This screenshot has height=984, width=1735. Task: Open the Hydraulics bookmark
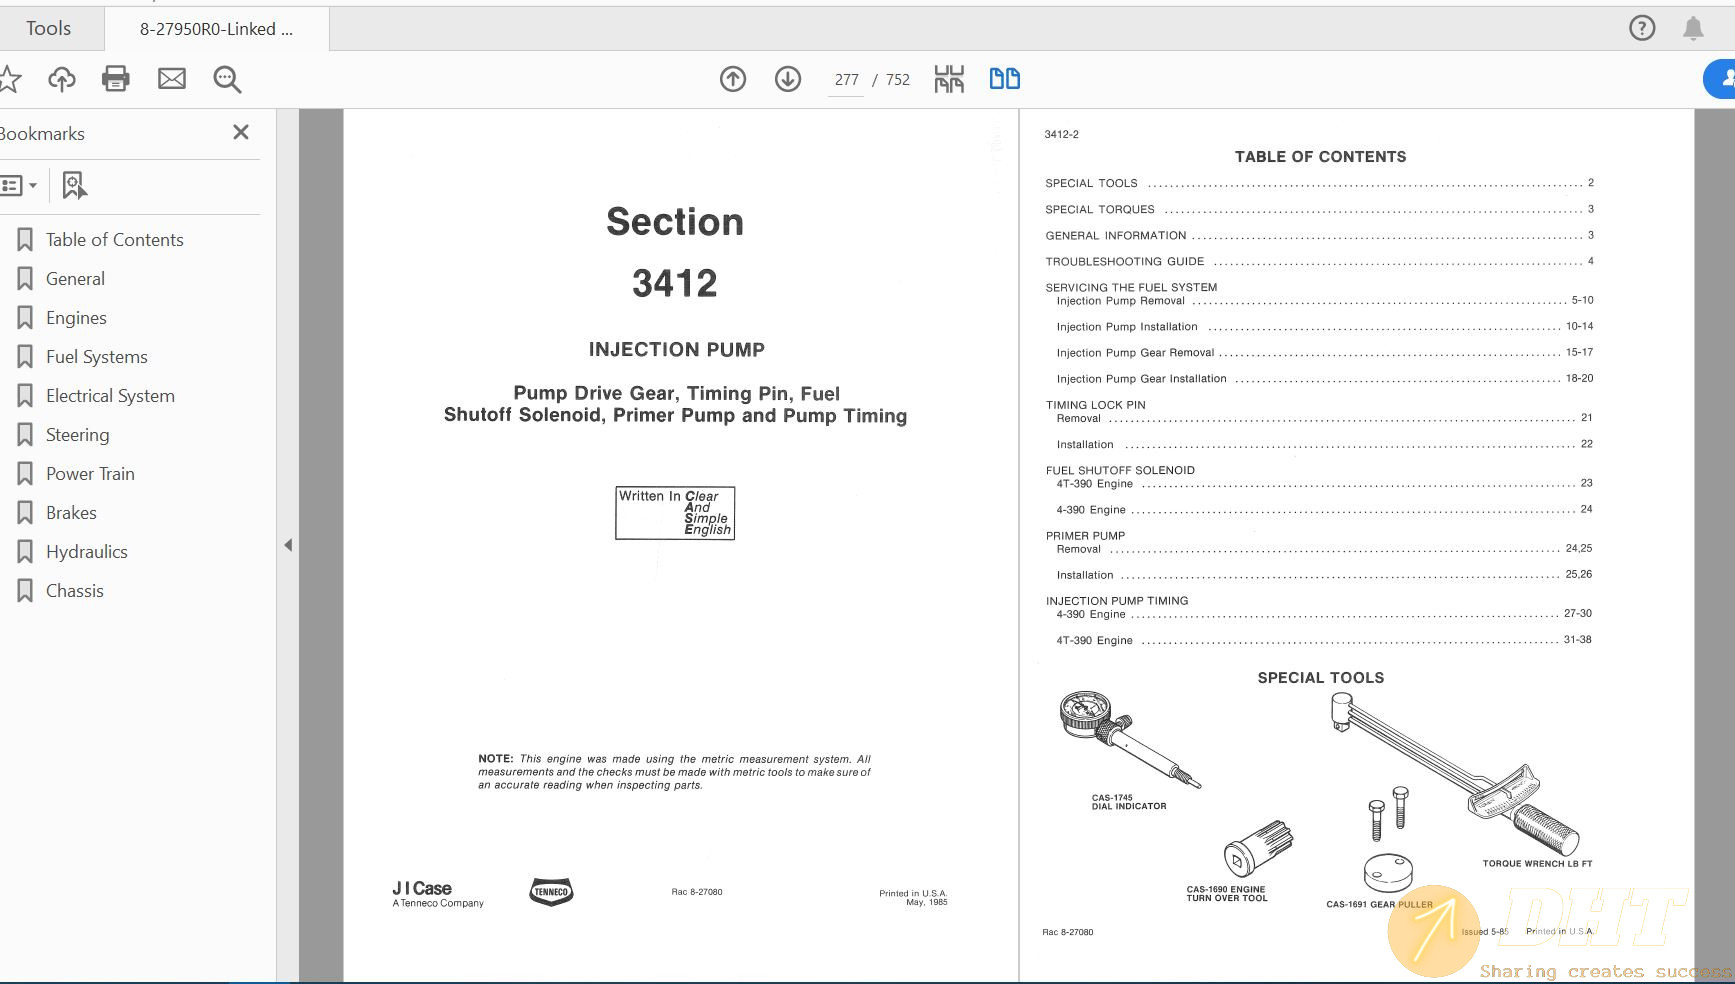[x=86, y=551]
